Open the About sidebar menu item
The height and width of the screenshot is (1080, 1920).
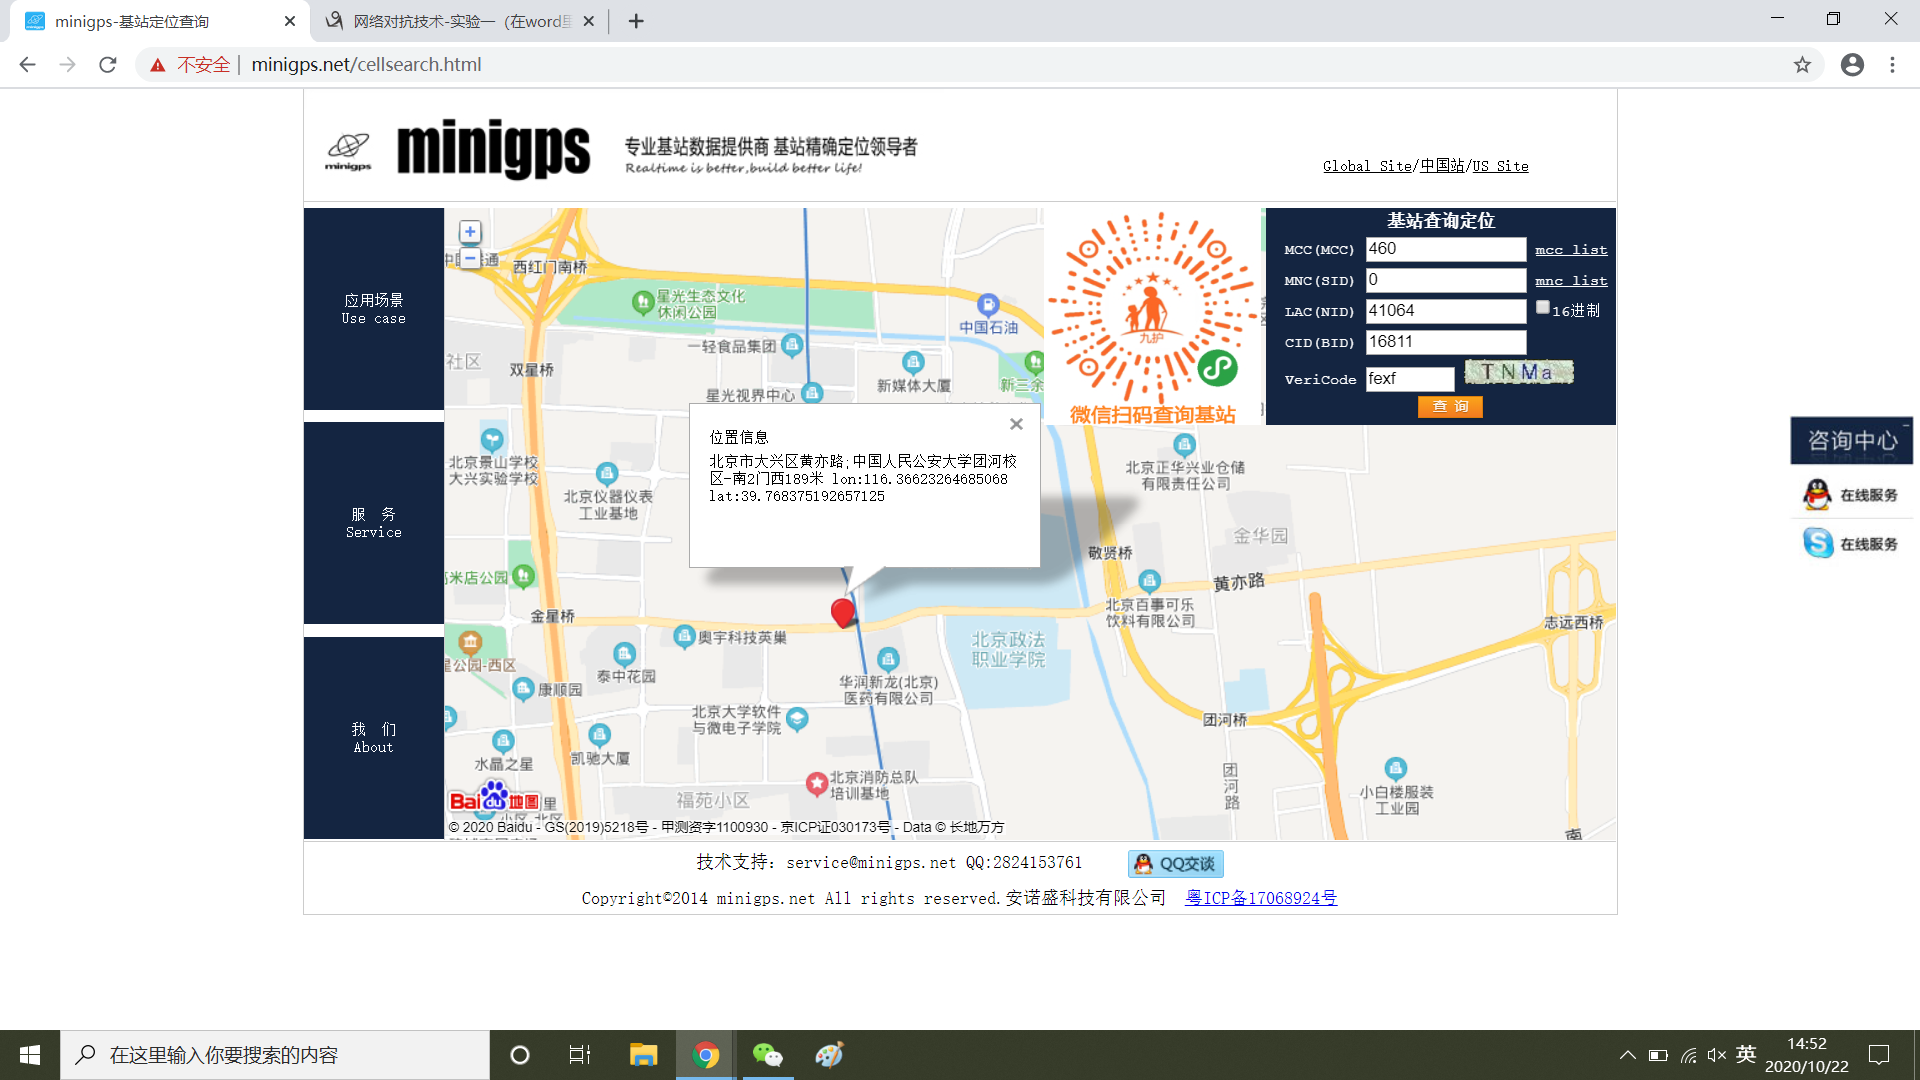[x=374, y=738]
